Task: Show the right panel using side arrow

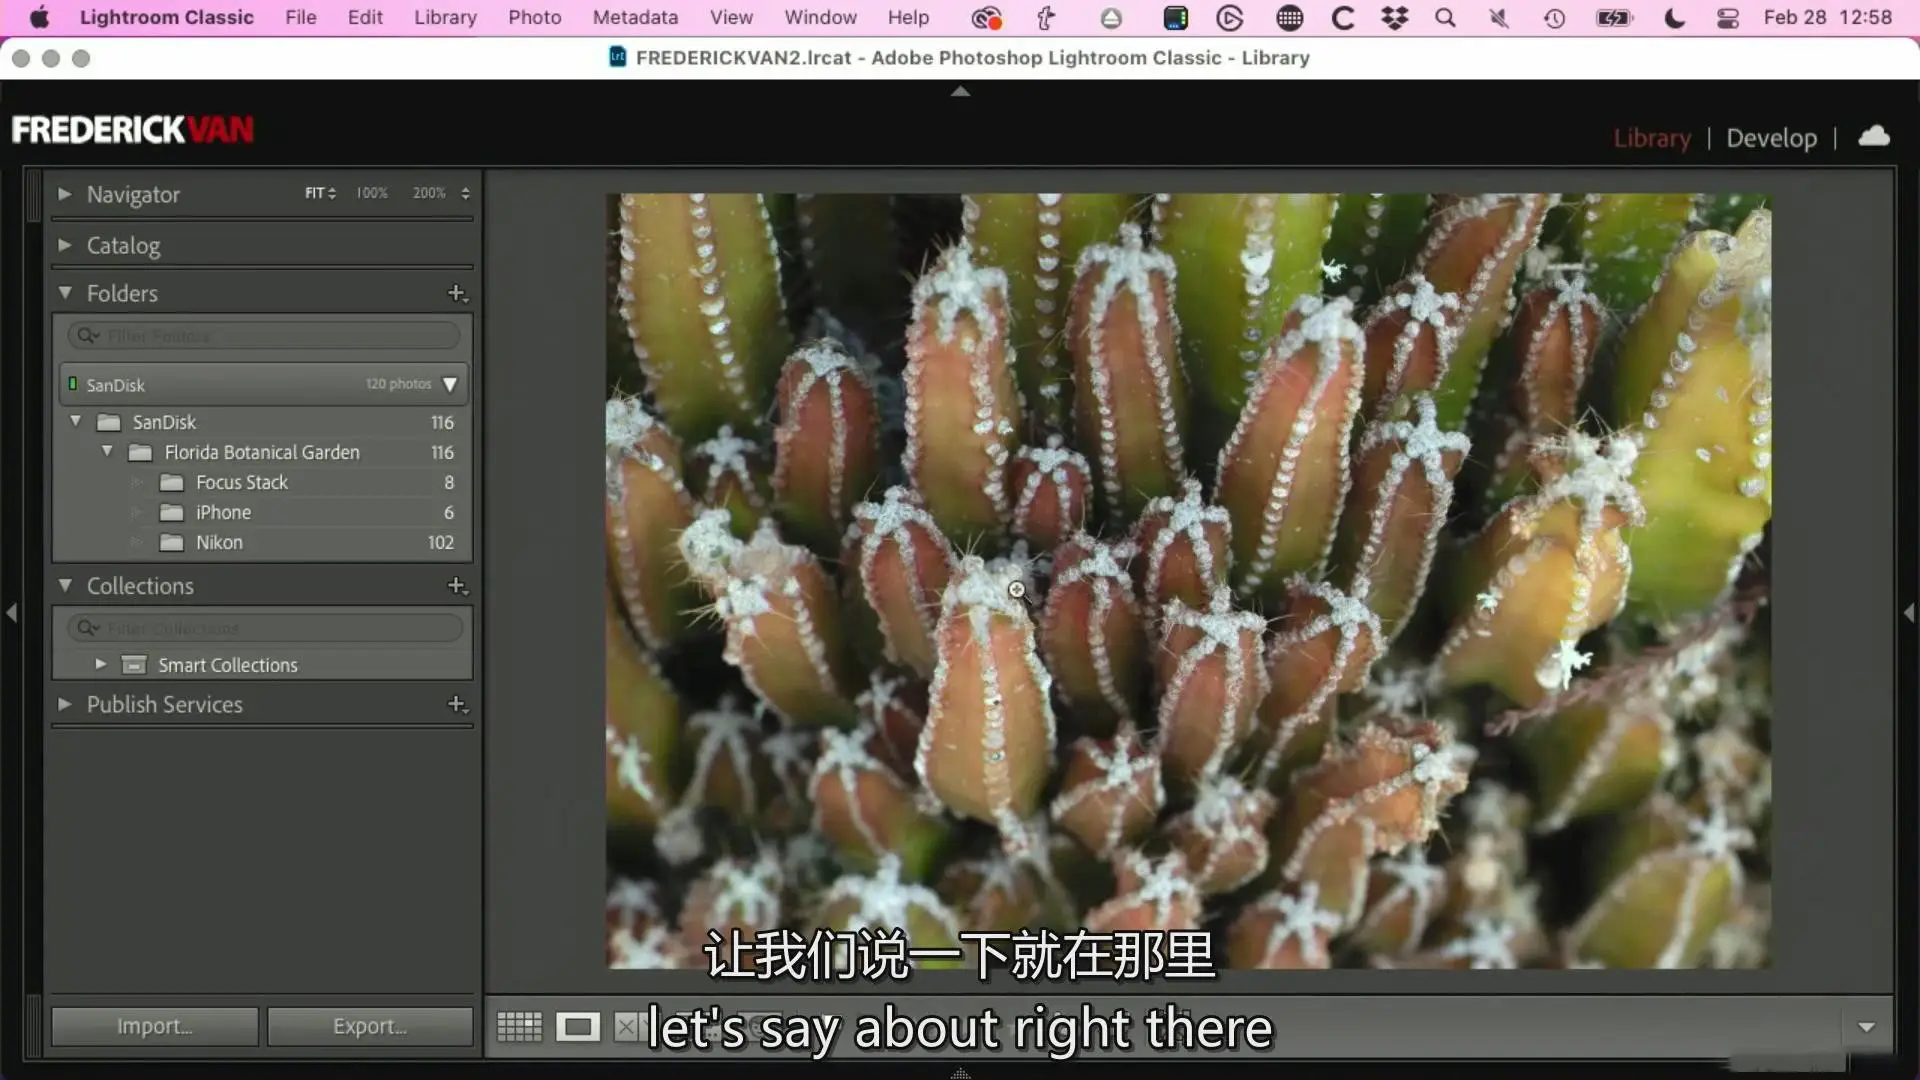Action: tap(1909, 612)
